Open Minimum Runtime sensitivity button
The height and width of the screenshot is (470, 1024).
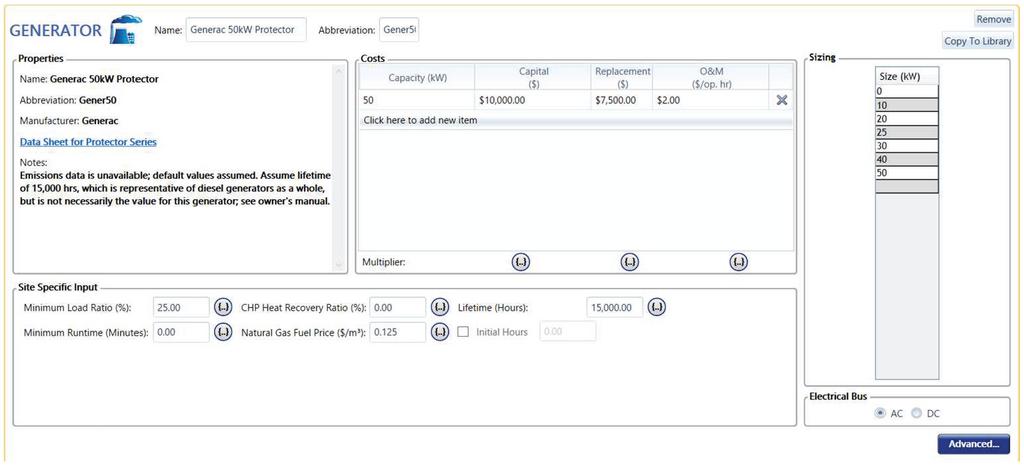223,332
